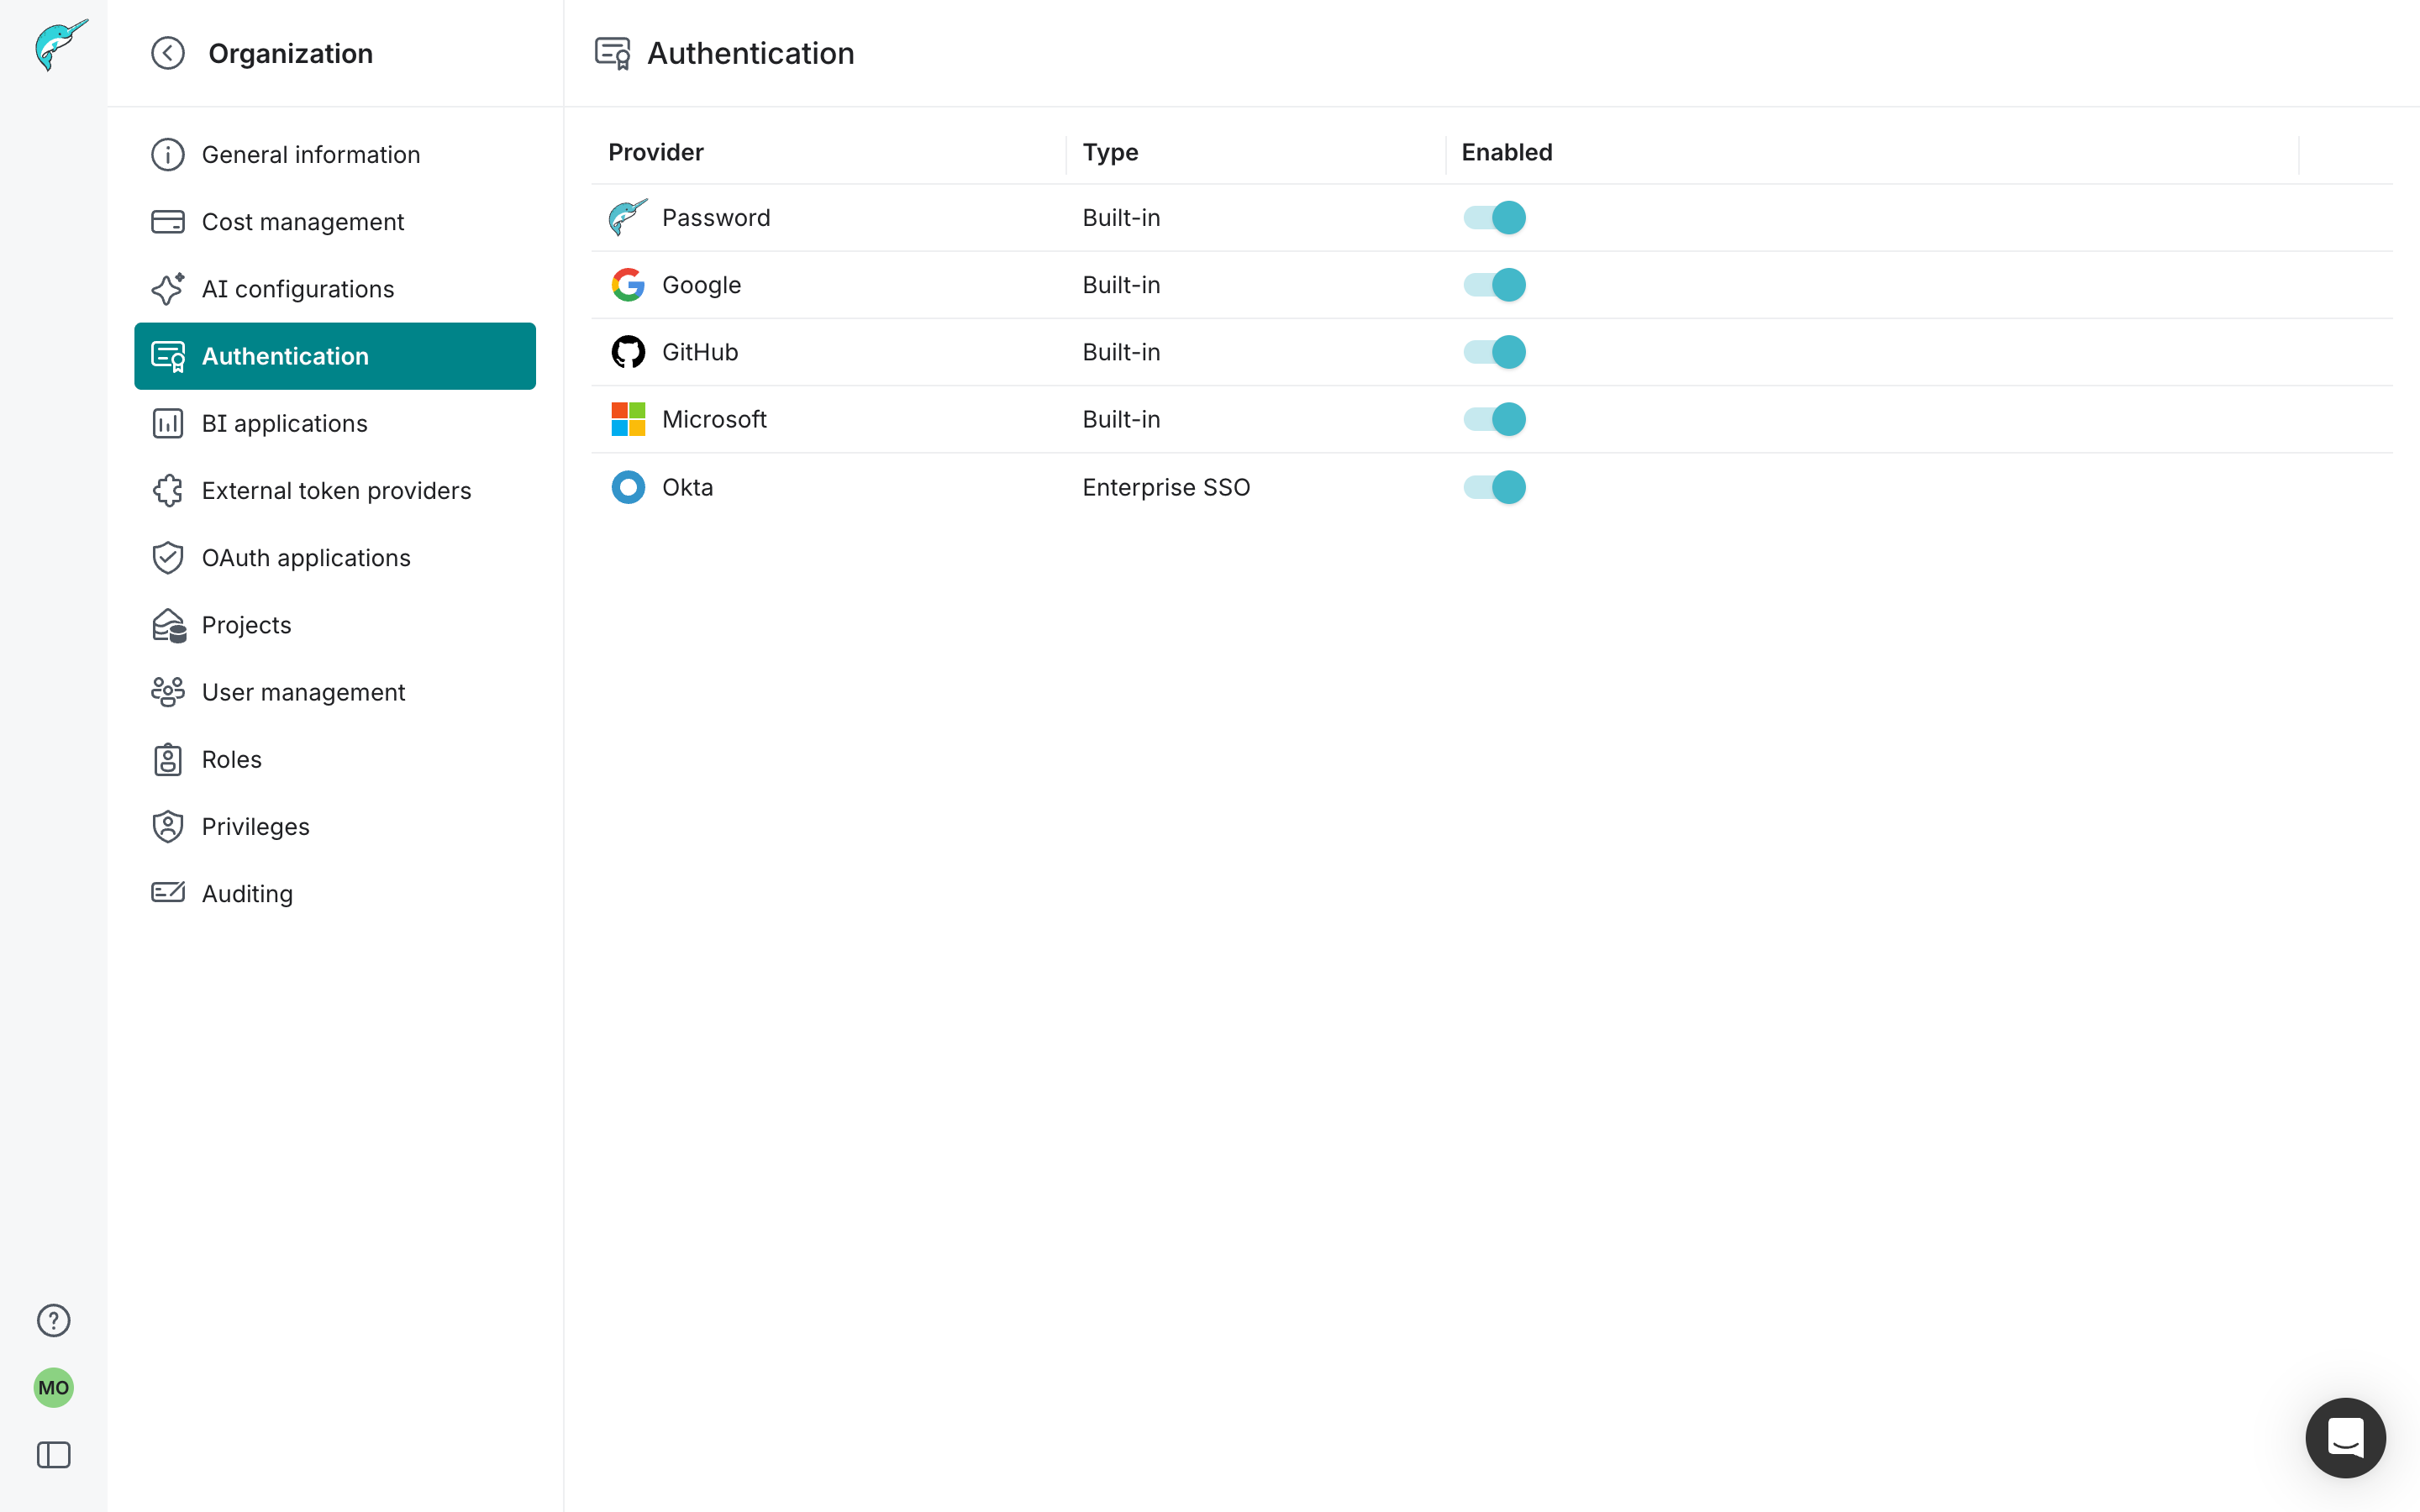This screenshot has width=2420, height=1512.
Task: Click the Projects stacked-layers icon
Action: (x=167, y=624)
